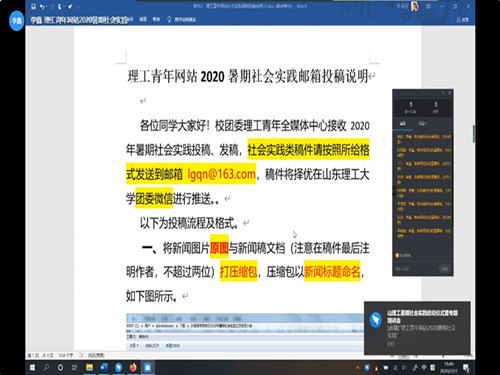Viewport: 500px width, 375px height.
Task: Expand the system tray hidden icons chevron
Action: [357, 368]
